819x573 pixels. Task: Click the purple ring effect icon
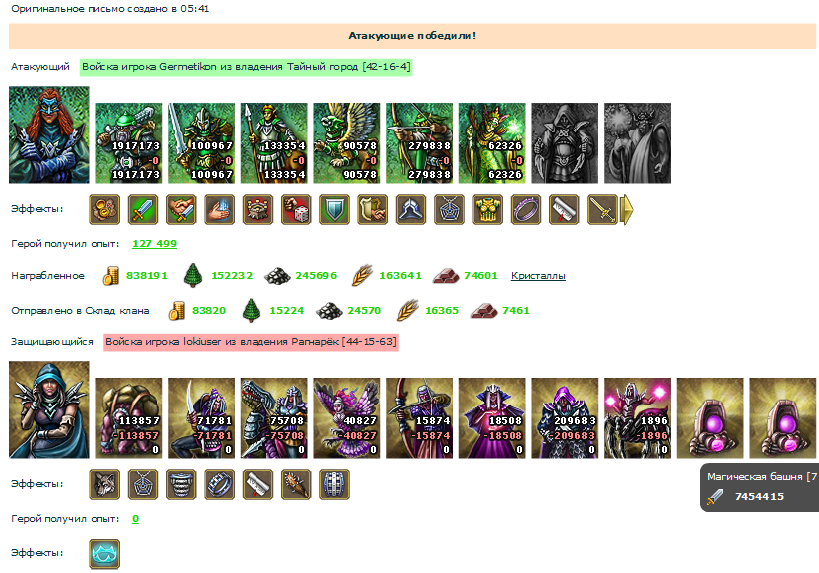(x=525, y=209)
